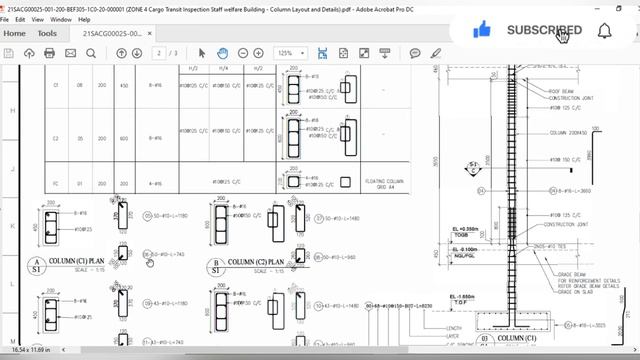Open the Edit menu
The image size is (640, 360).
[20, 19]
